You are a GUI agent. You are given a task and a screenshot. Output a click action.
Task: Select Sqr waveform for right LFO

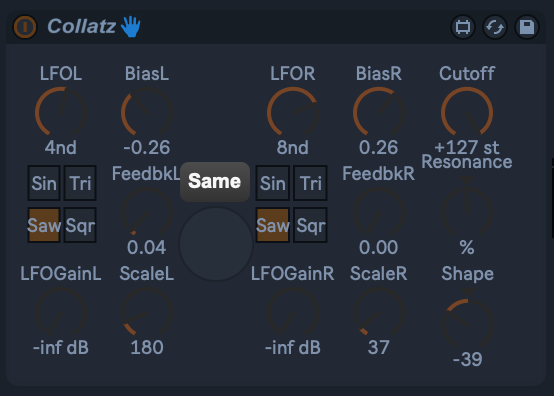click(x=311, y=225)
